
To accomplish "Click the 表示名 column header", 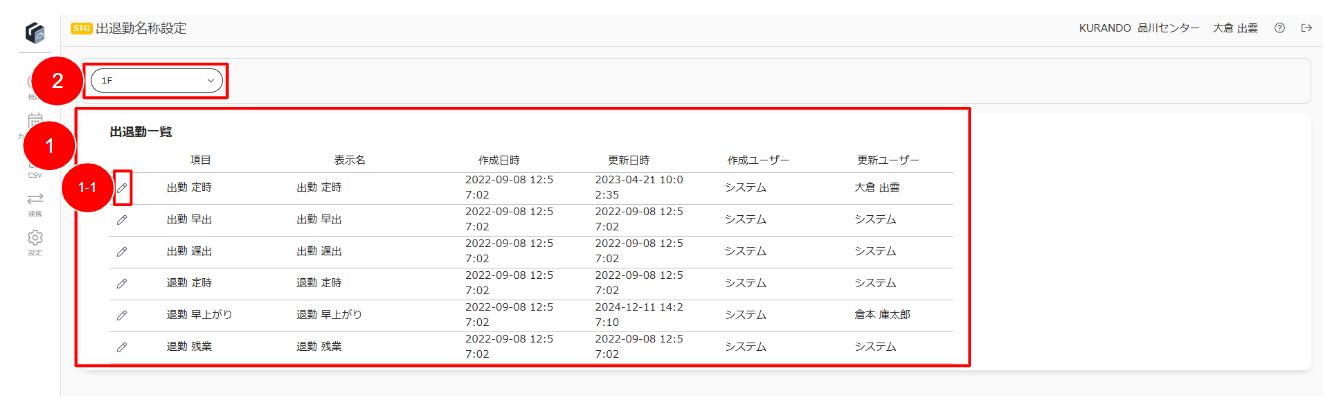I will [350, 160].
